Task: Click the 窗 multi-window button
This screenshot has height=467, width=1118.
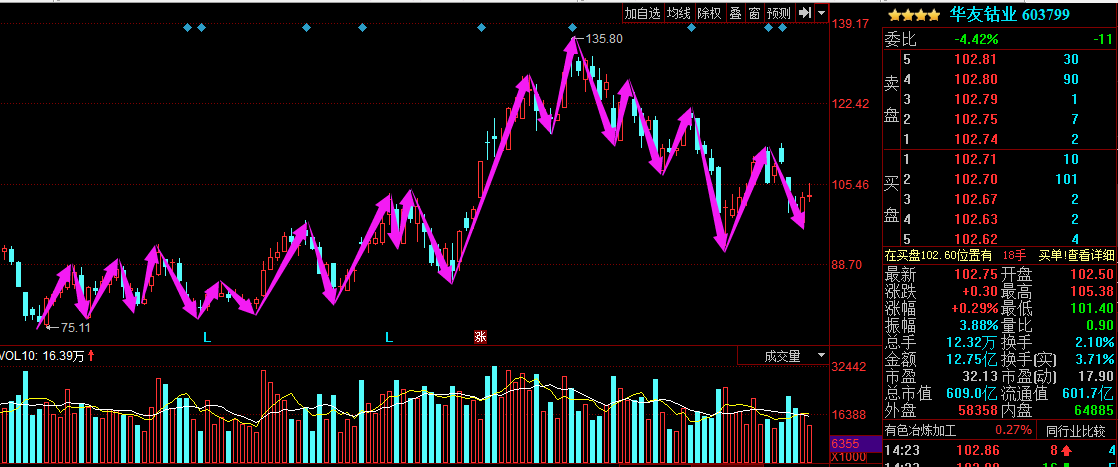Action: pyautogui.click(x=754, y=13)
